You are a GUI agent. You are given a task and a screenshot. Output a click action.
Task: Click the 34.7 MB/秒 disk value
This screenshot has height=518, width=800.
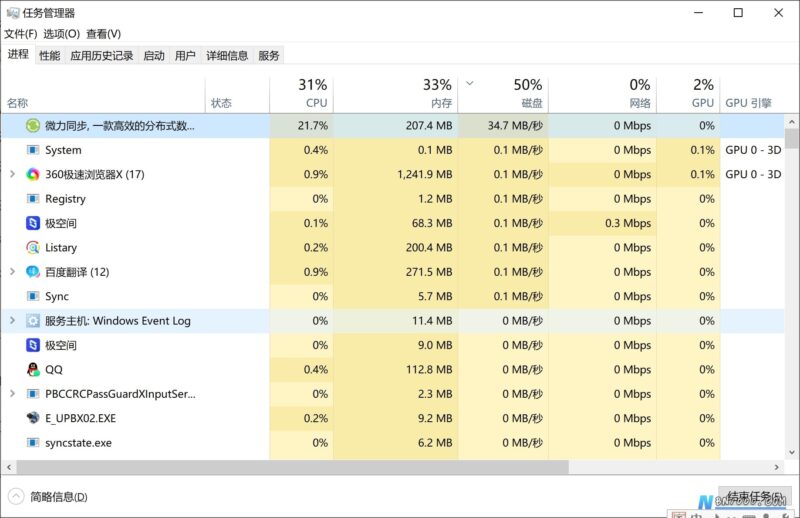(515, 126)
